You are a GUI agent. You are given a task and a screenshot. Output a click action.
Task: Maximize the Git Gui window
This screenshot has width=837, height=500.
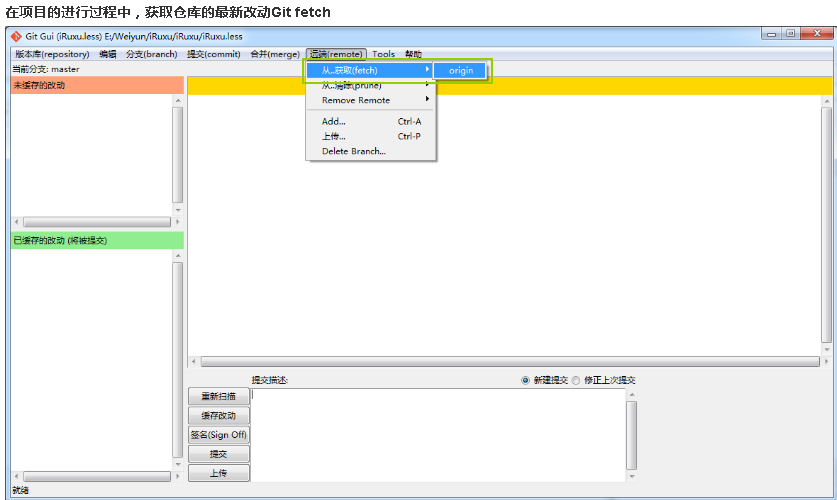click(x=790, y=34)
